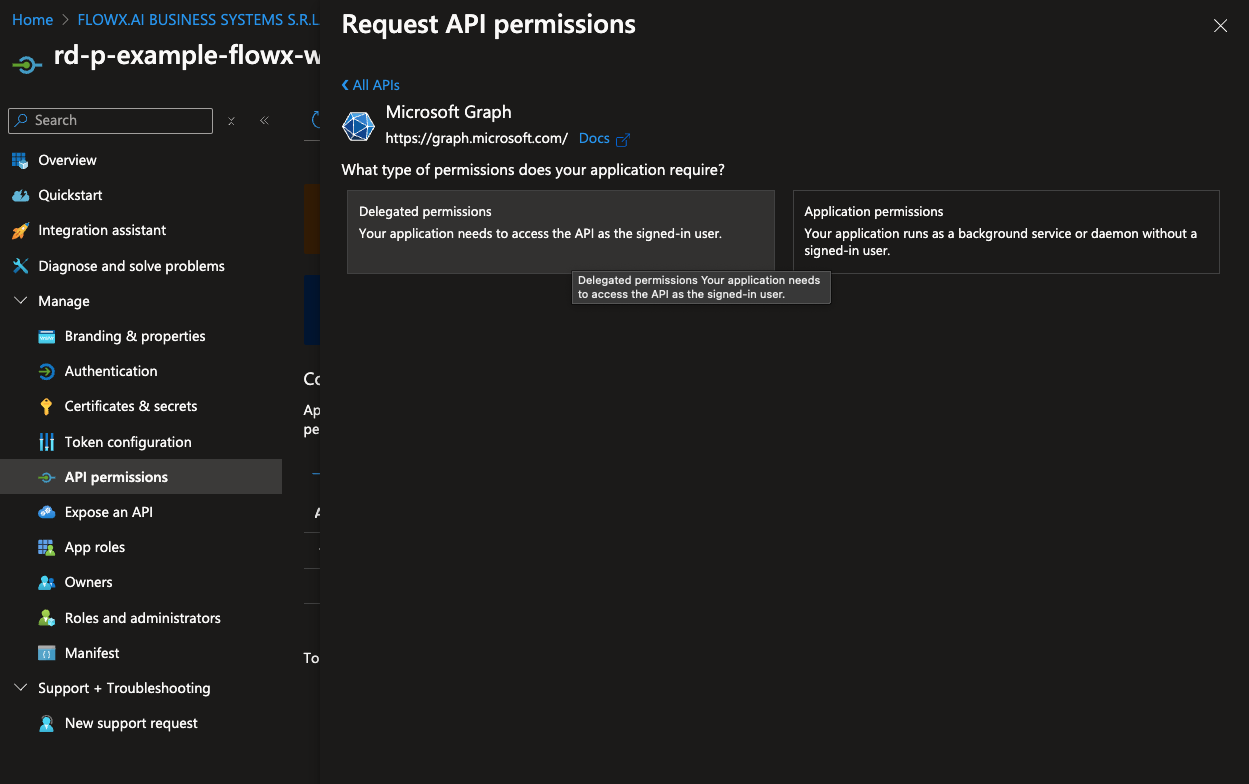
Task: Clear the sidebar search with the X icon
Action: tap(231, 121)
